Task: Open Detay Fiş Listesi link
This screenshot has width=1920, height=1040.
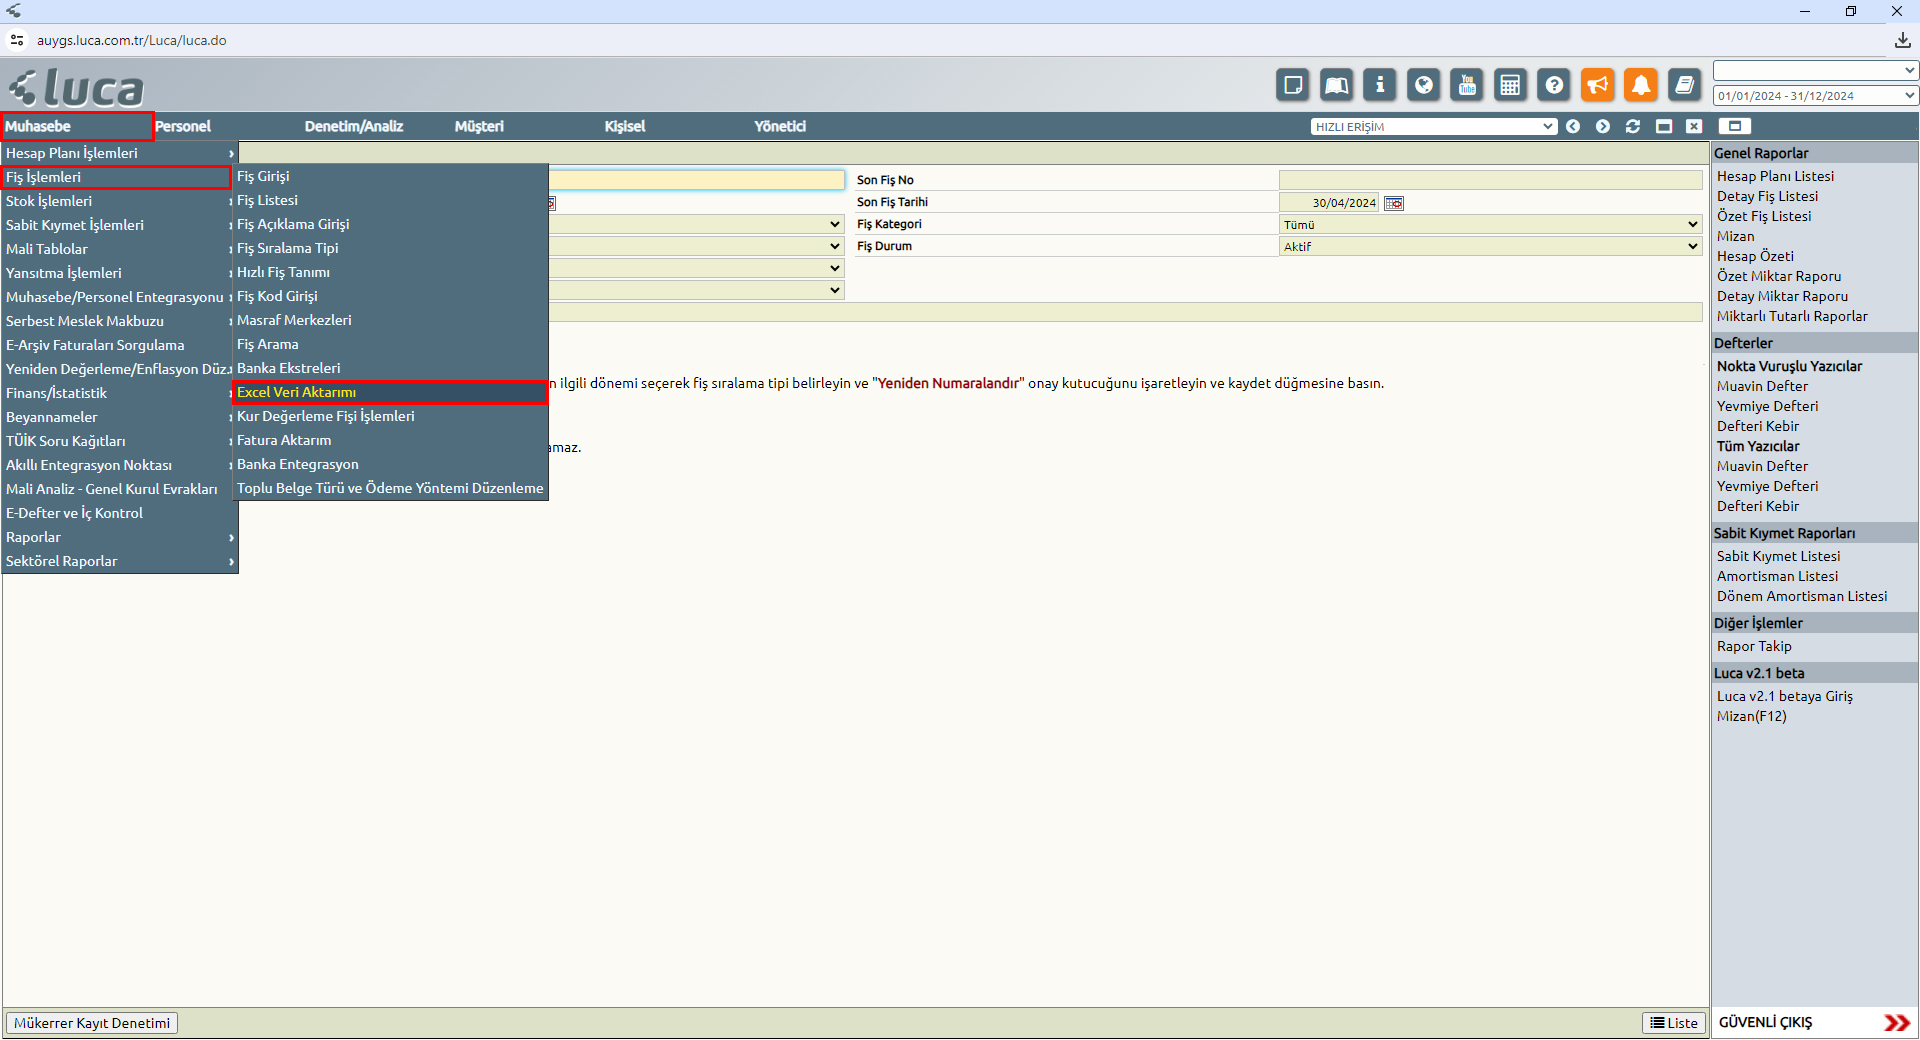Action: click(x=1767, y=196)
